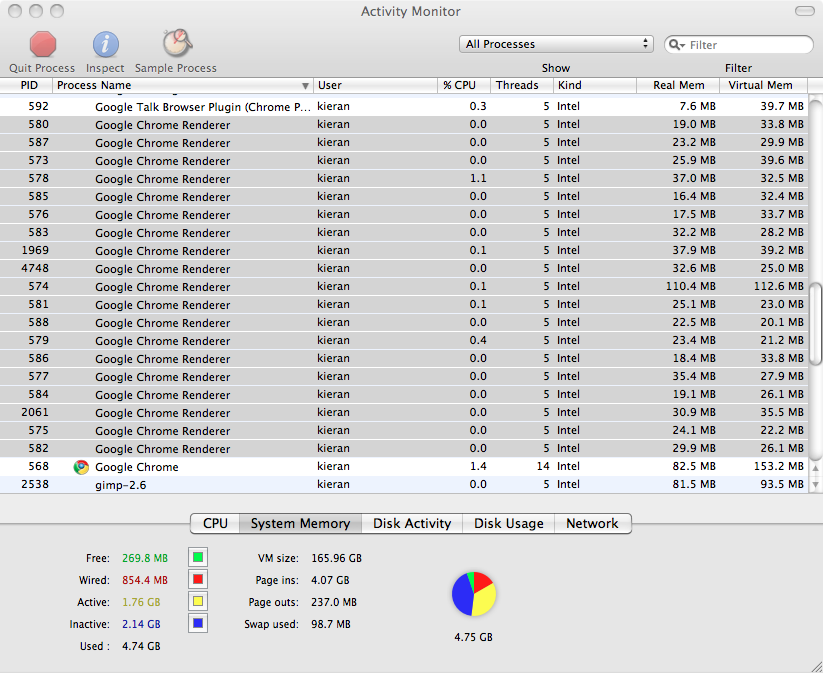The height and width of the screenshot is (673, 823).
Task: Switch to the Disk Activity tab
Action: [x=411, y=523]
